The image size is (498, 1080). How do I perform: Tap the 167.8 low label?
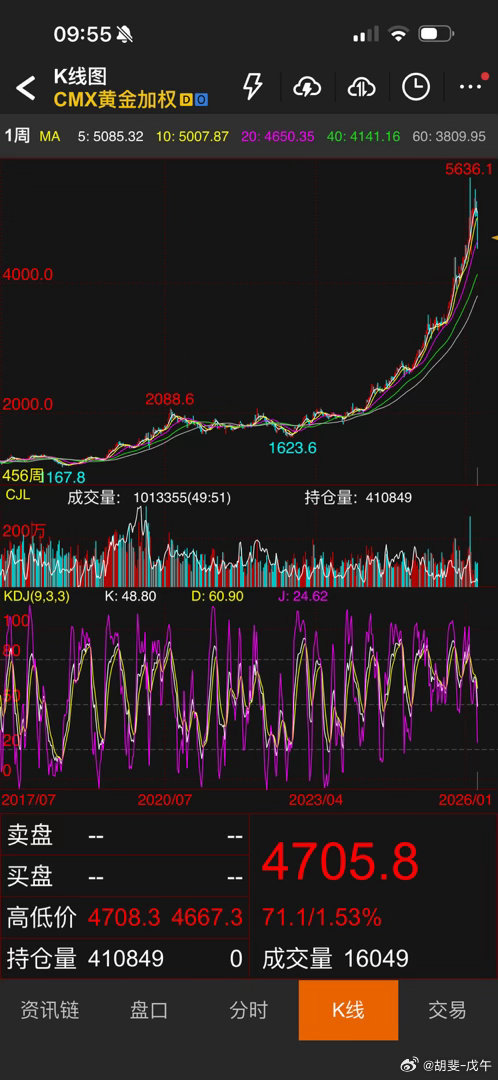click(x=65, y=476)
